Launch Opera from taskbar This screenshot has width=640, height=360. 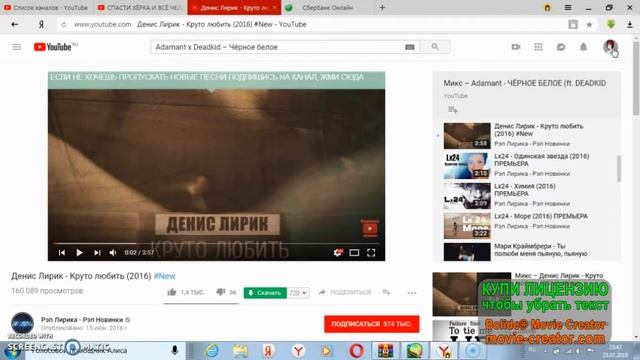(x=356, y=351)
